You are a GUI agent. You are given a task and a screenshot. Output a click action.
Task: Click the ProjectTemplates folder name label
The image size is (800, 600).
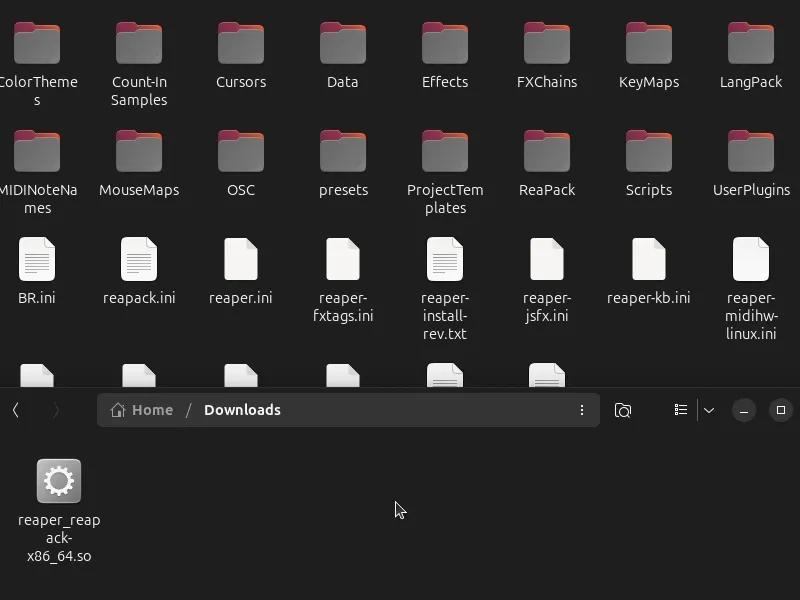(445, 199)
